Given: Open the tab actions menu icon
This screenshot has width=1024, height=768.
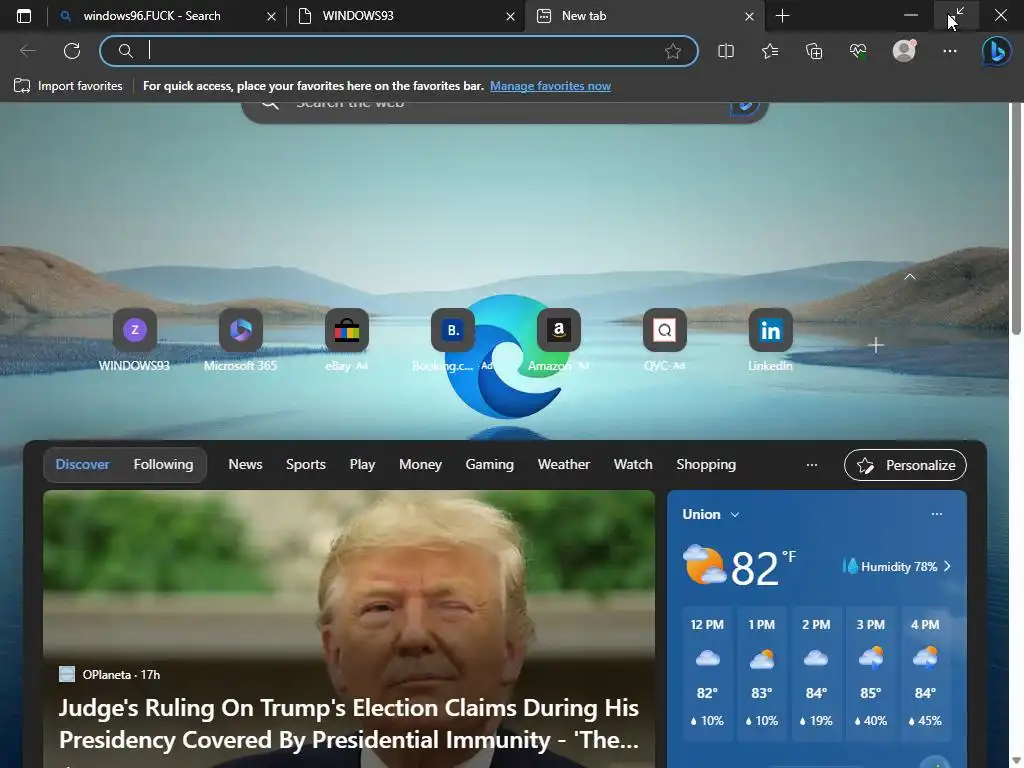Looking at the screenshot, I should pyautogui.click(x=24, y=16).
